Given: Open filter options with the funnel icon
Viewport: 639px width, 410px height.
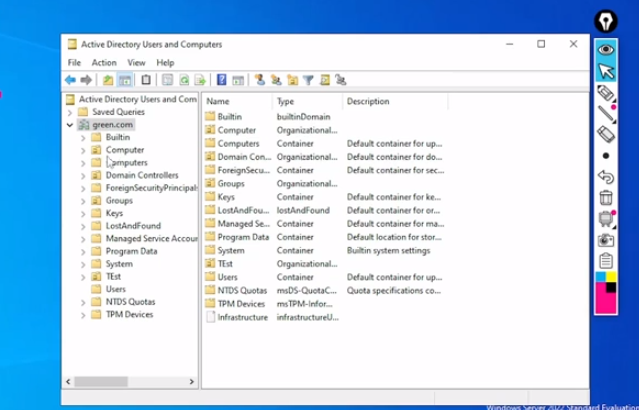Looking at the screenshot, I should click(x=308, y=80).
